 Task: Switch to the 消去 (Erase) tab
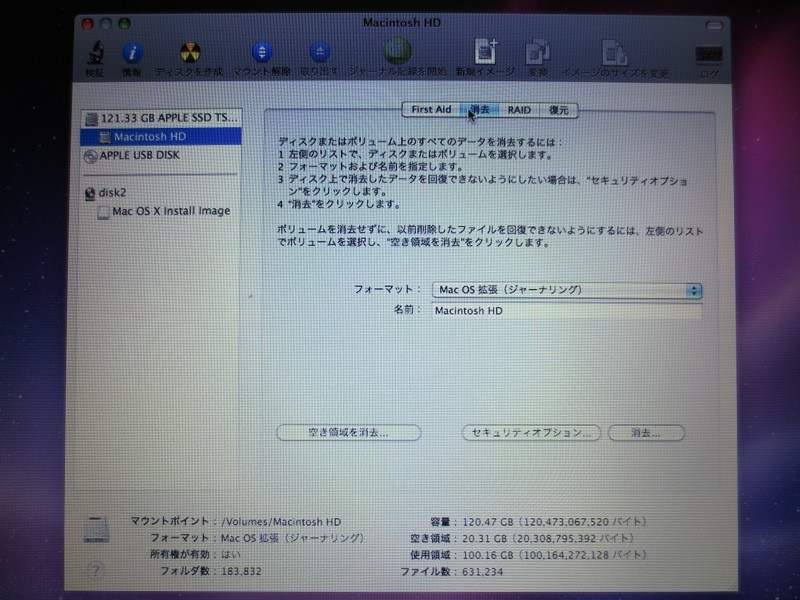click(x=480, y=110)
